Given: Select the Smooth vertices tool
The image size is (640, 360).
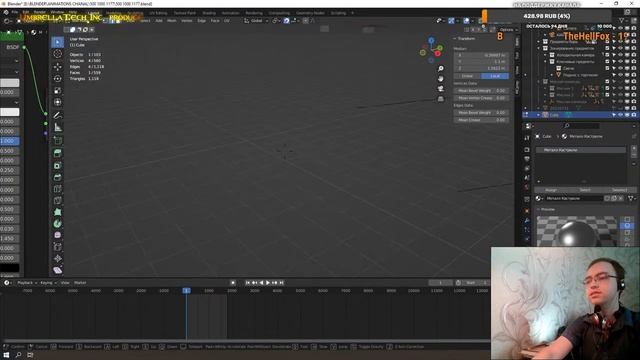Looking at the screenshot, I should [58, 235].
